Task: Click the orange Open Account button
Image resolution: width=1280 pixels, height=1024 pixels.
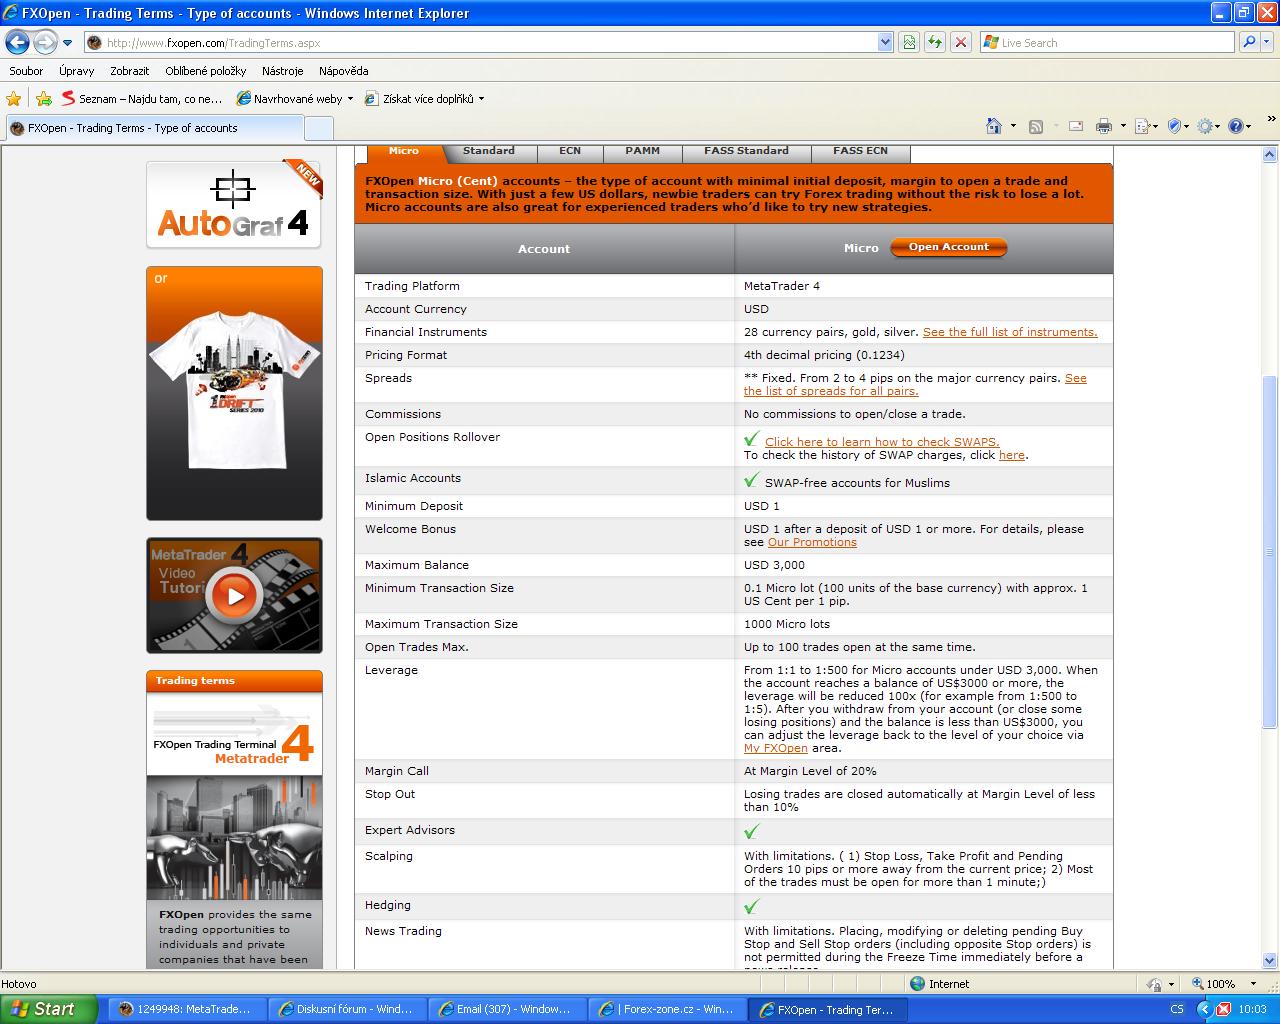Action: [x=948, y=247]
